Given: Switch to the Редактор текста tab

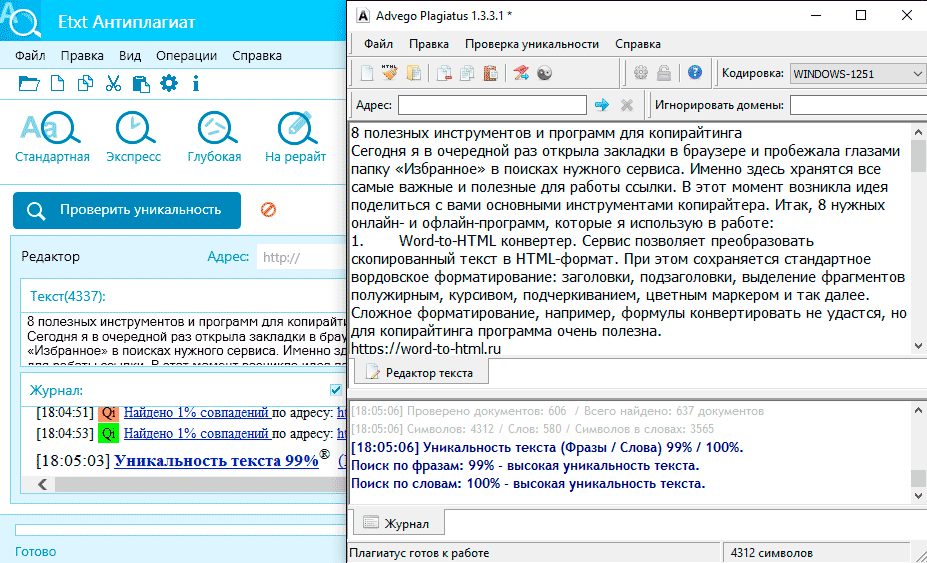Looking at the screenshot, I should (420, 373).
